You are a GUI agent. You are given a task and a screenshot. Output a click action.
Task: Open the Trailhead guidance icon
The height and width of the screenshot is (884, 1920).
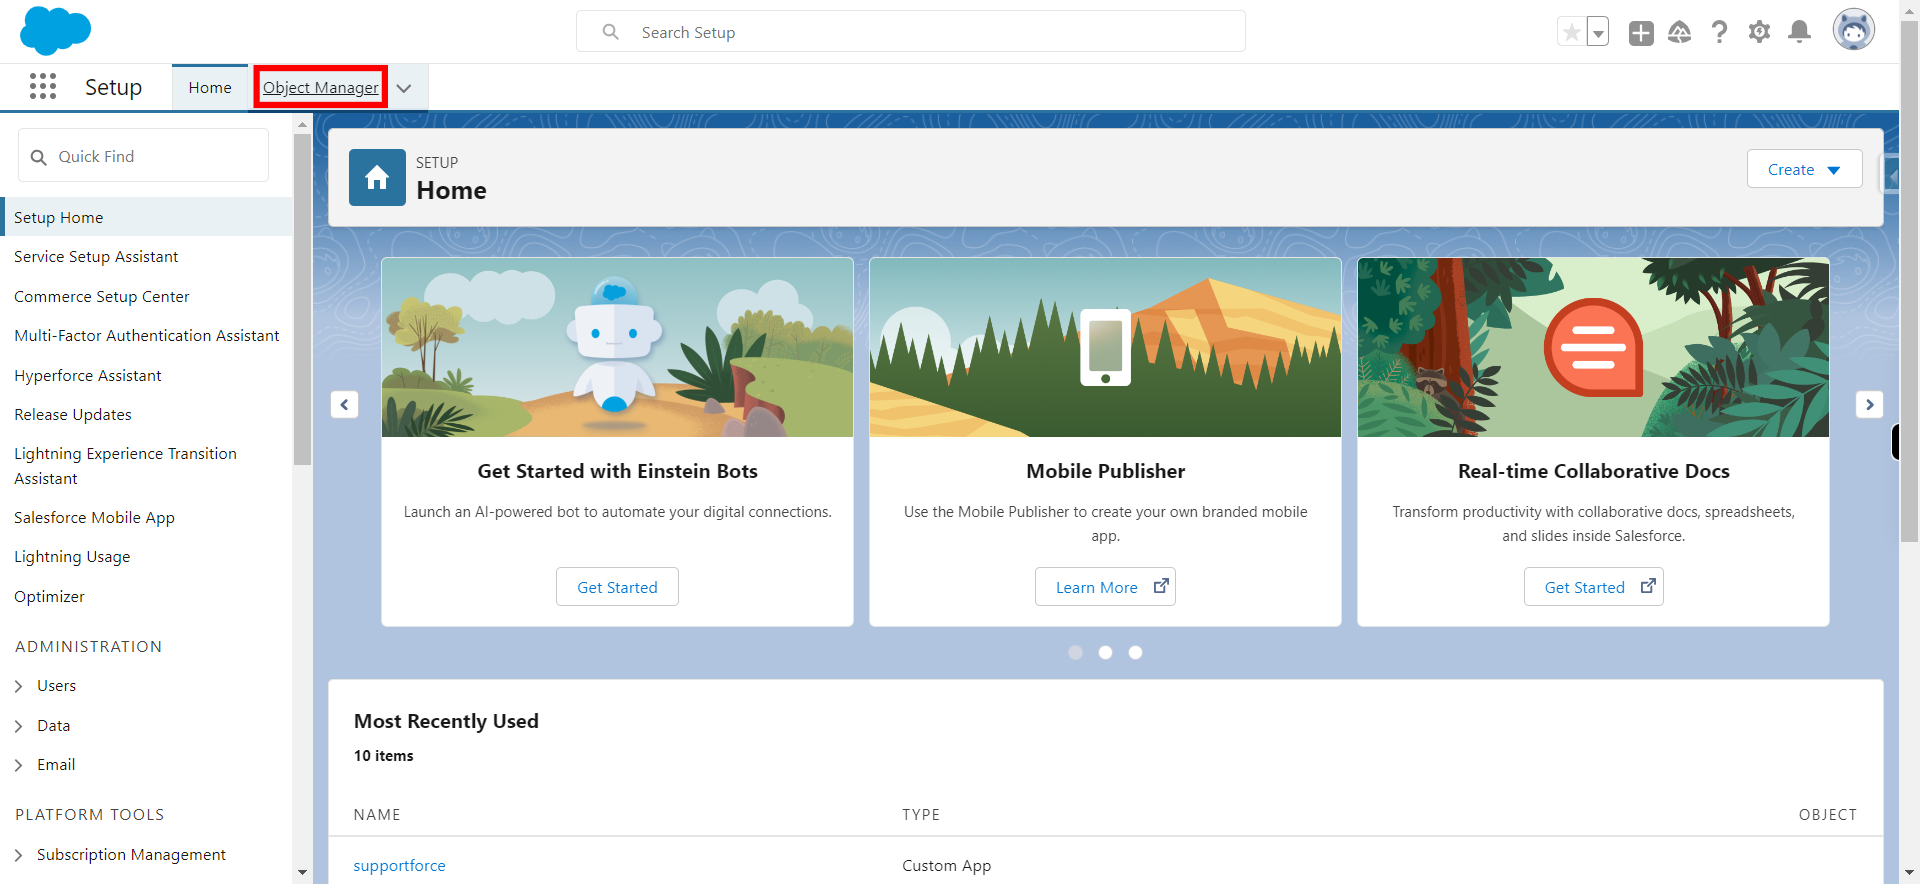click(1680, 33)
